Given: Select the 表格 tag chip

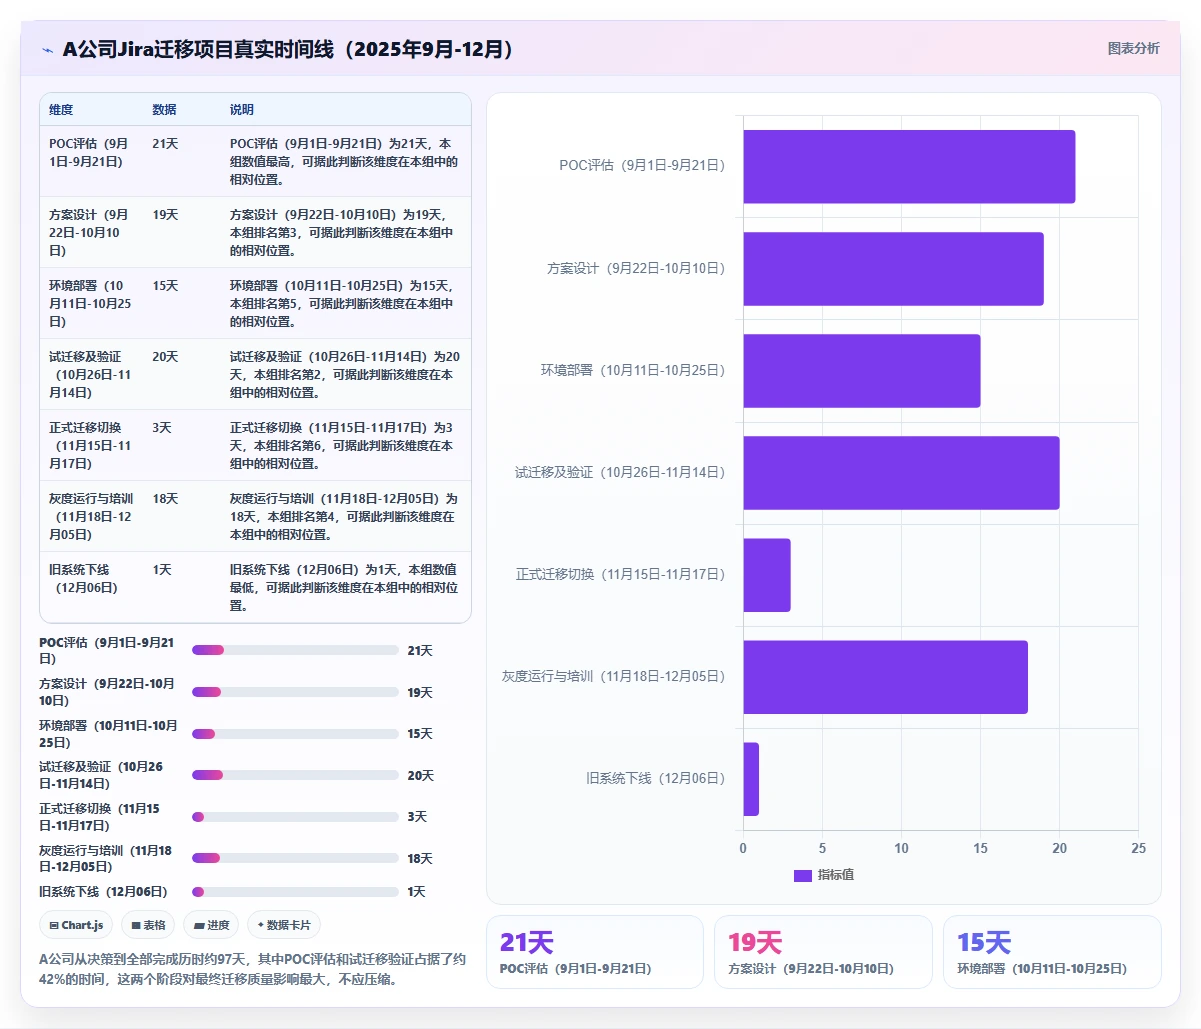Looking at the screenshot, I should [x=149, y=925].
